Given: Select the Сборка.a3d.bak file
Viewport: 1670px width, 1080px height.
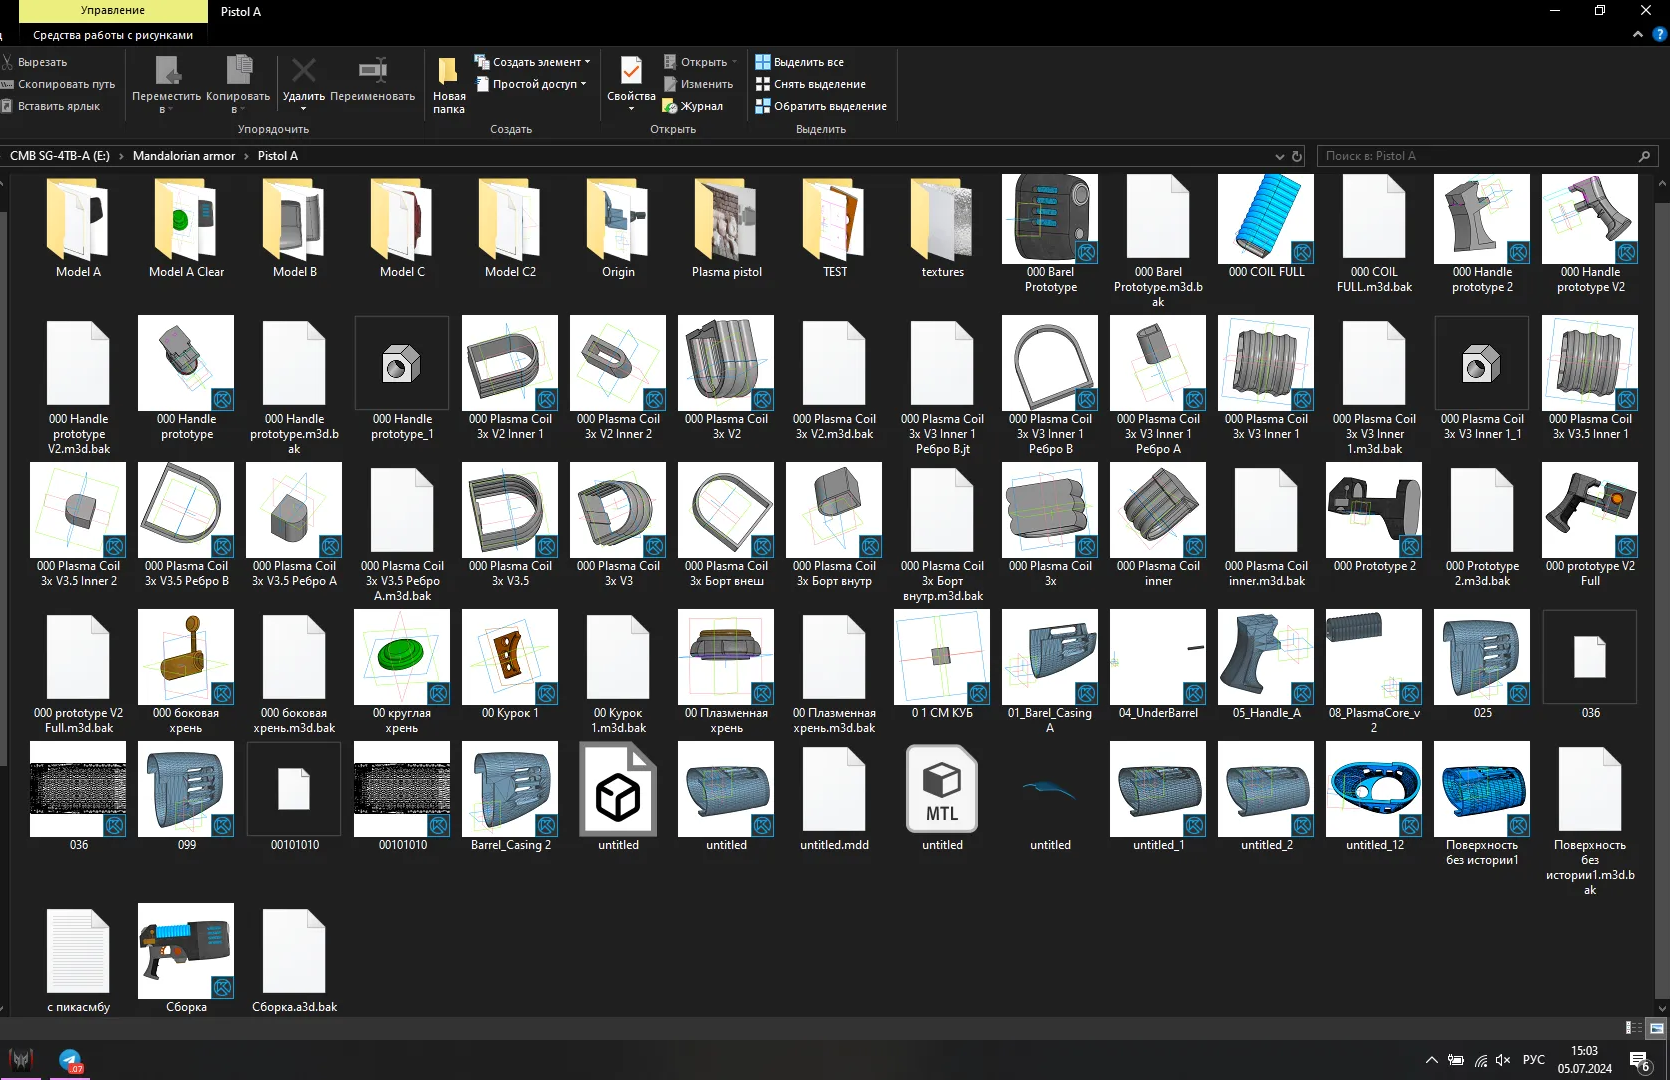Looking at the screenshot, I should [x=294, y=959].
